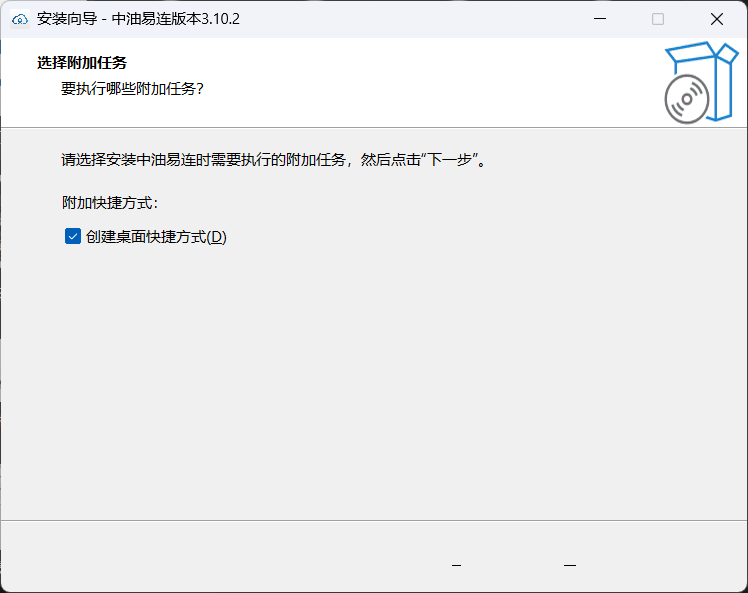
Task: Uncheck the 创建桌面快捷方式 checkbox
Action: (73, 236)
